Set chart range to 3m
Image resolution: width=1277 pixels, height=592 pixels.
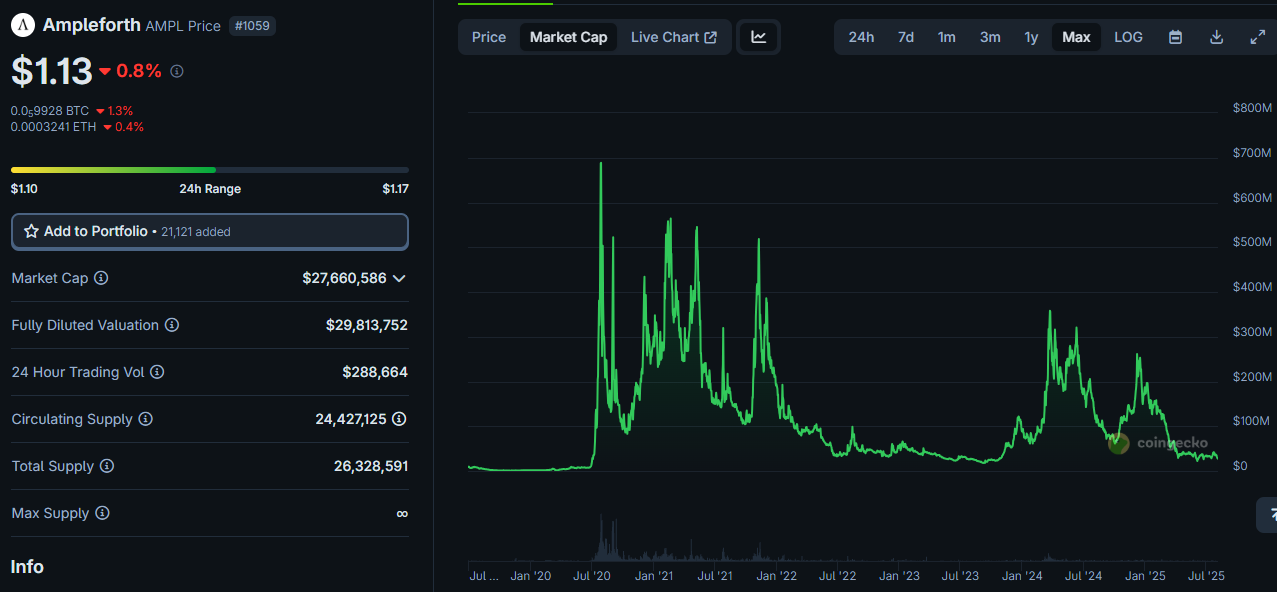990,37
